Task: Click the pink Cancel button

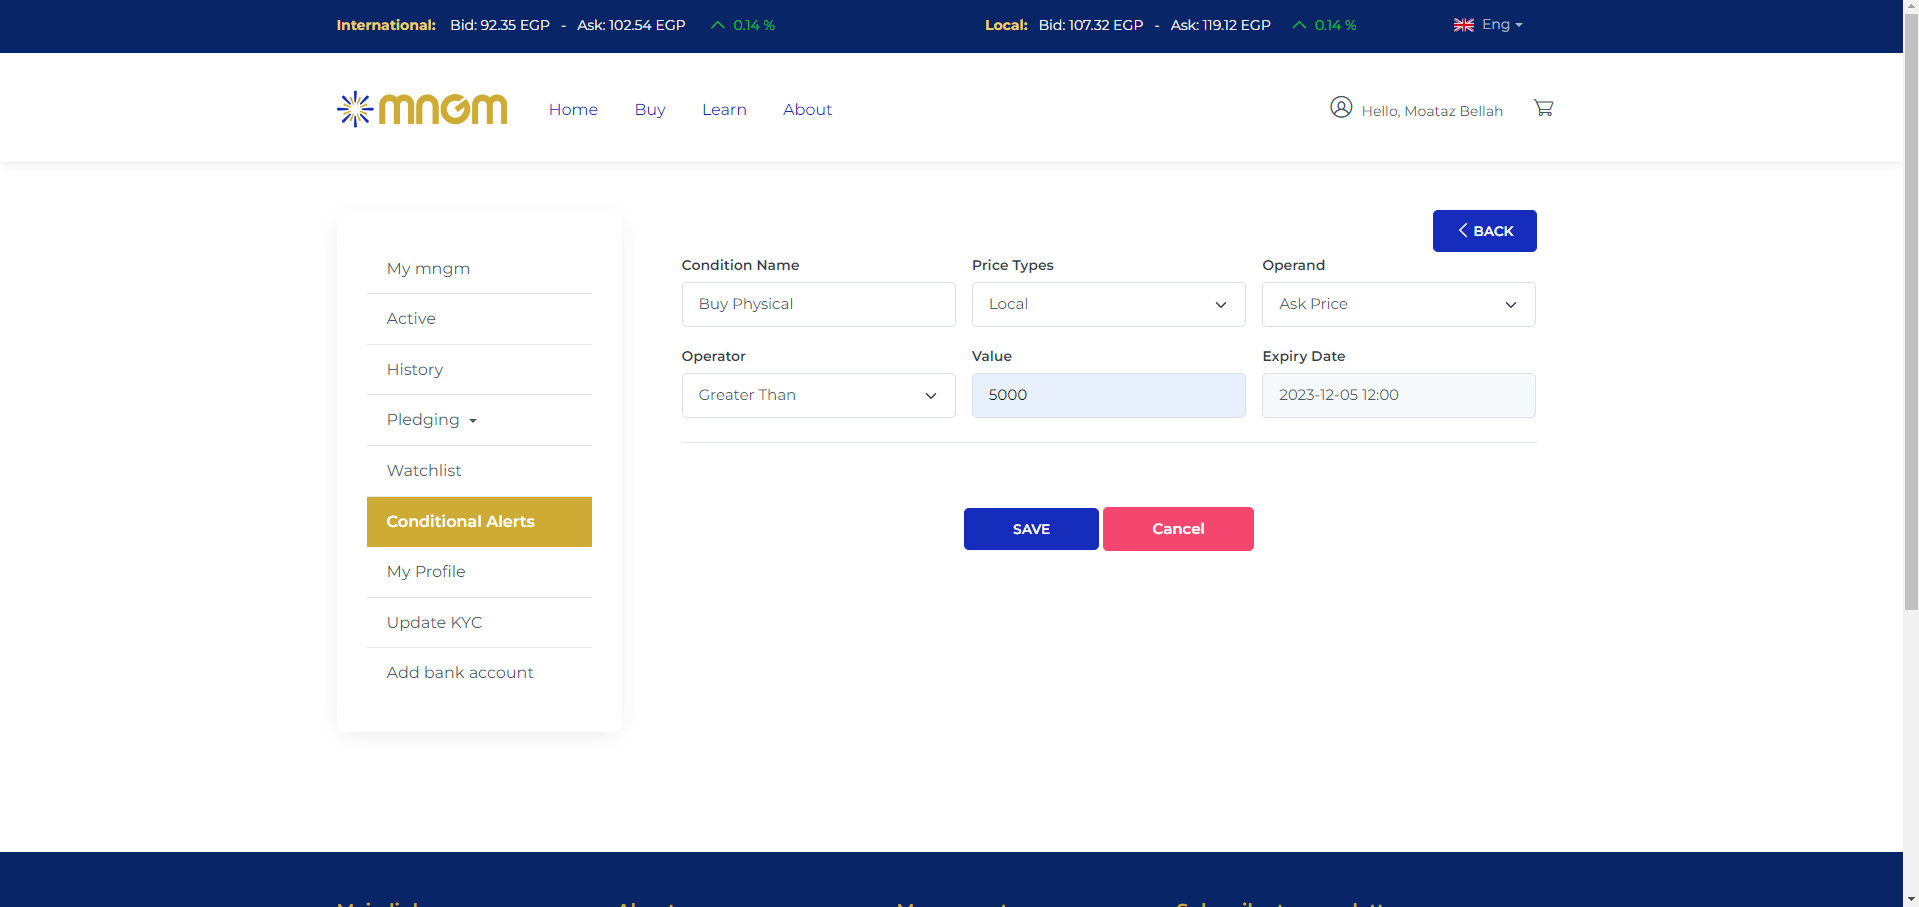Action: point(1178,529)
